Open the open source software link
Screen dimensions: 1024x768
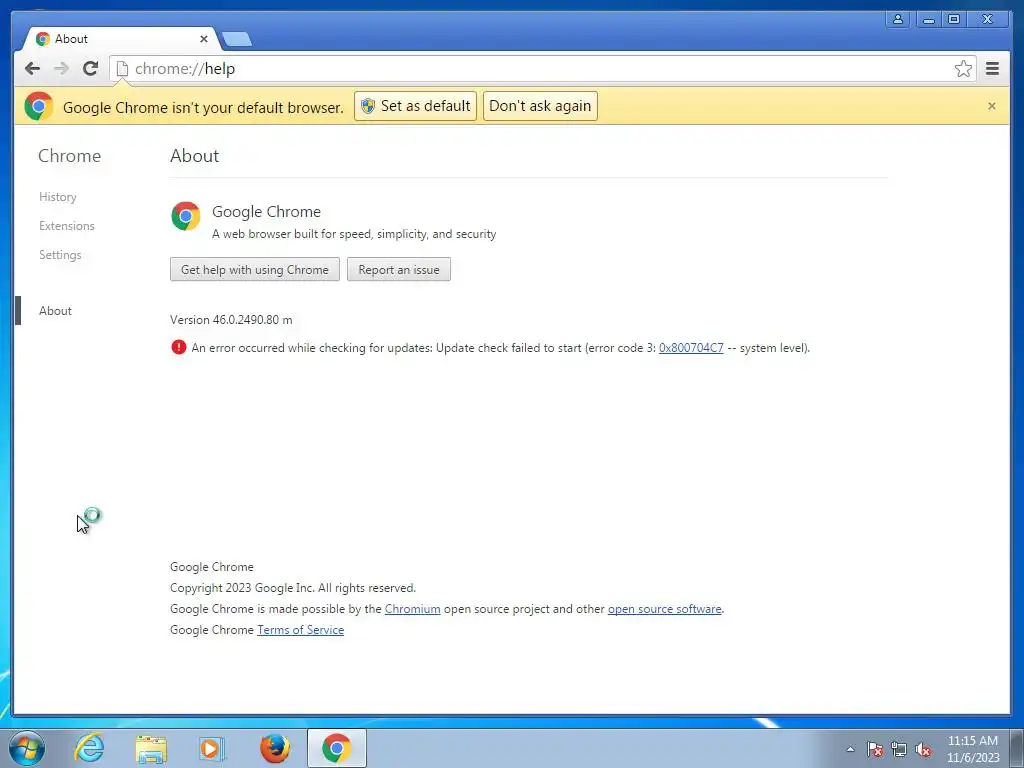[x=664, y=609]
